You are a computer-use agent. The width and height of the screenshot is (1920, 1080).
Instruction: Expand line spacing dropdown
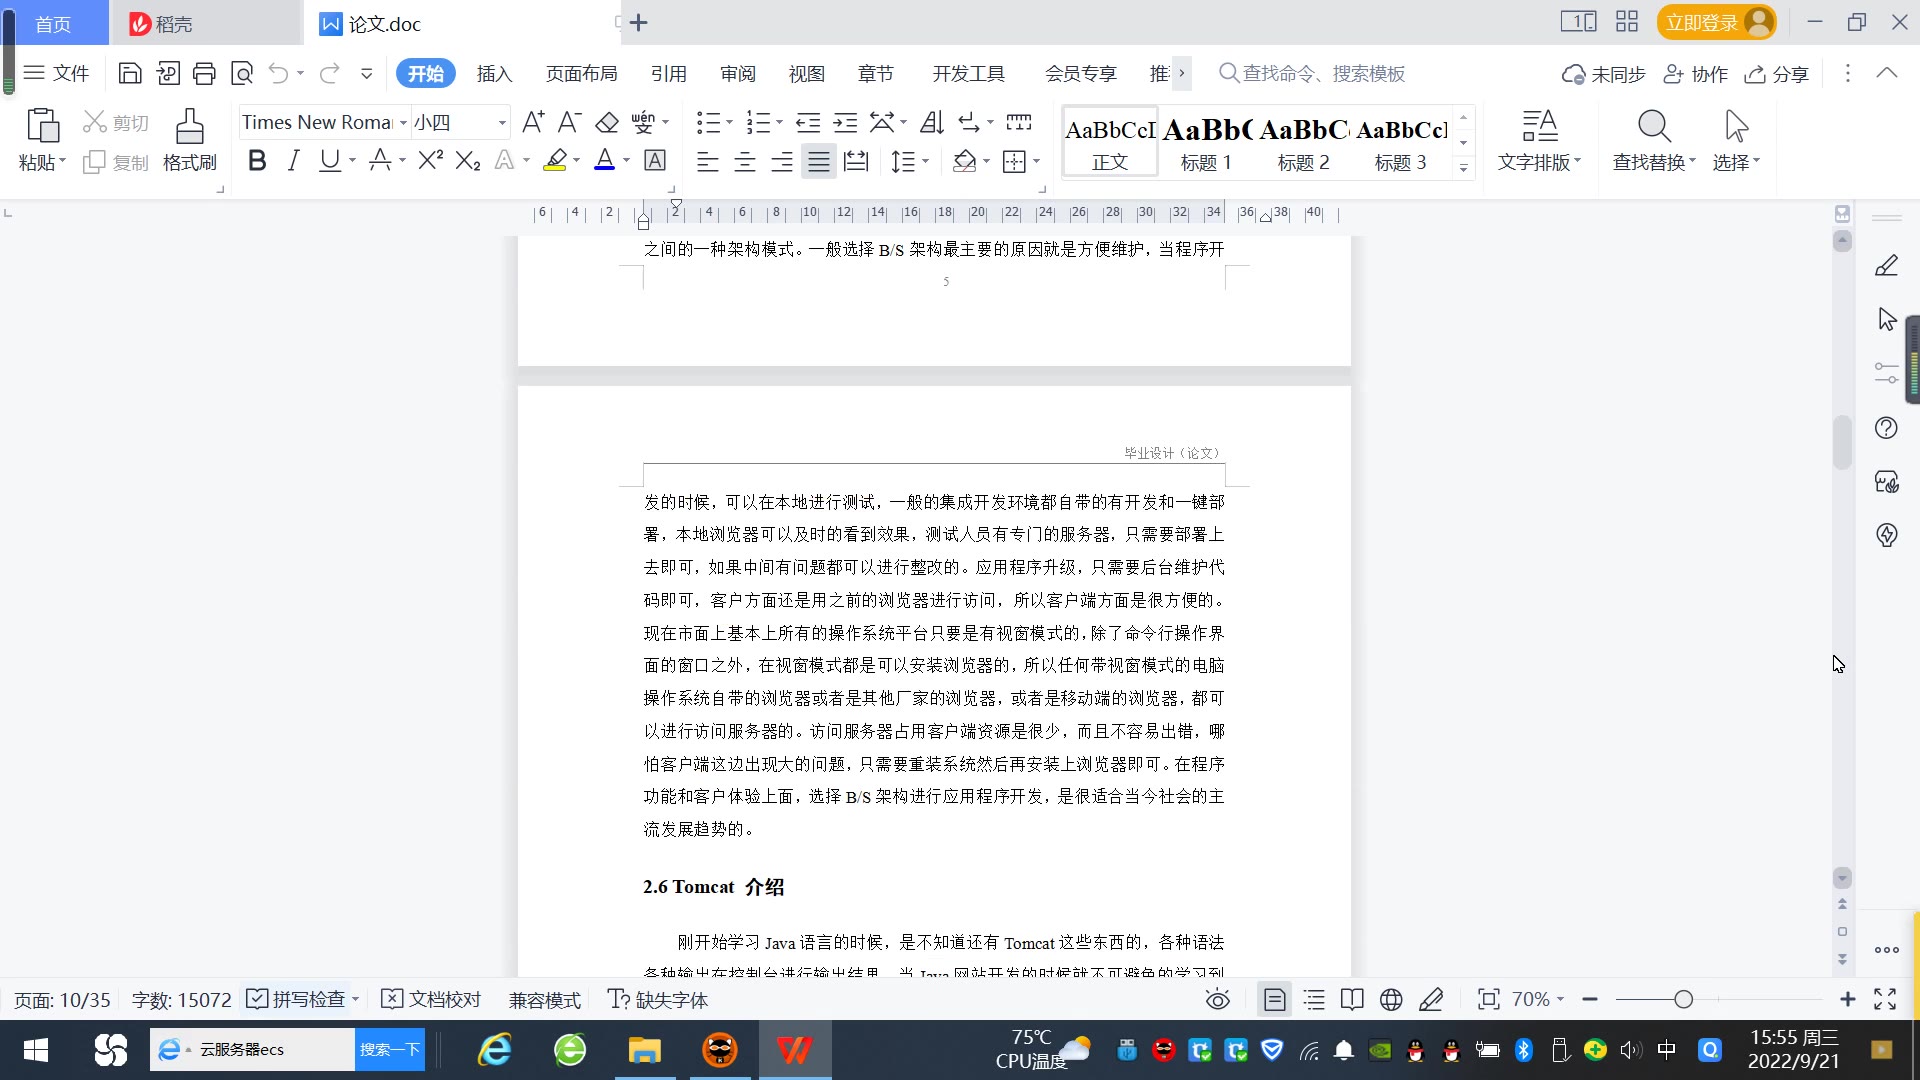click(925, 161)
